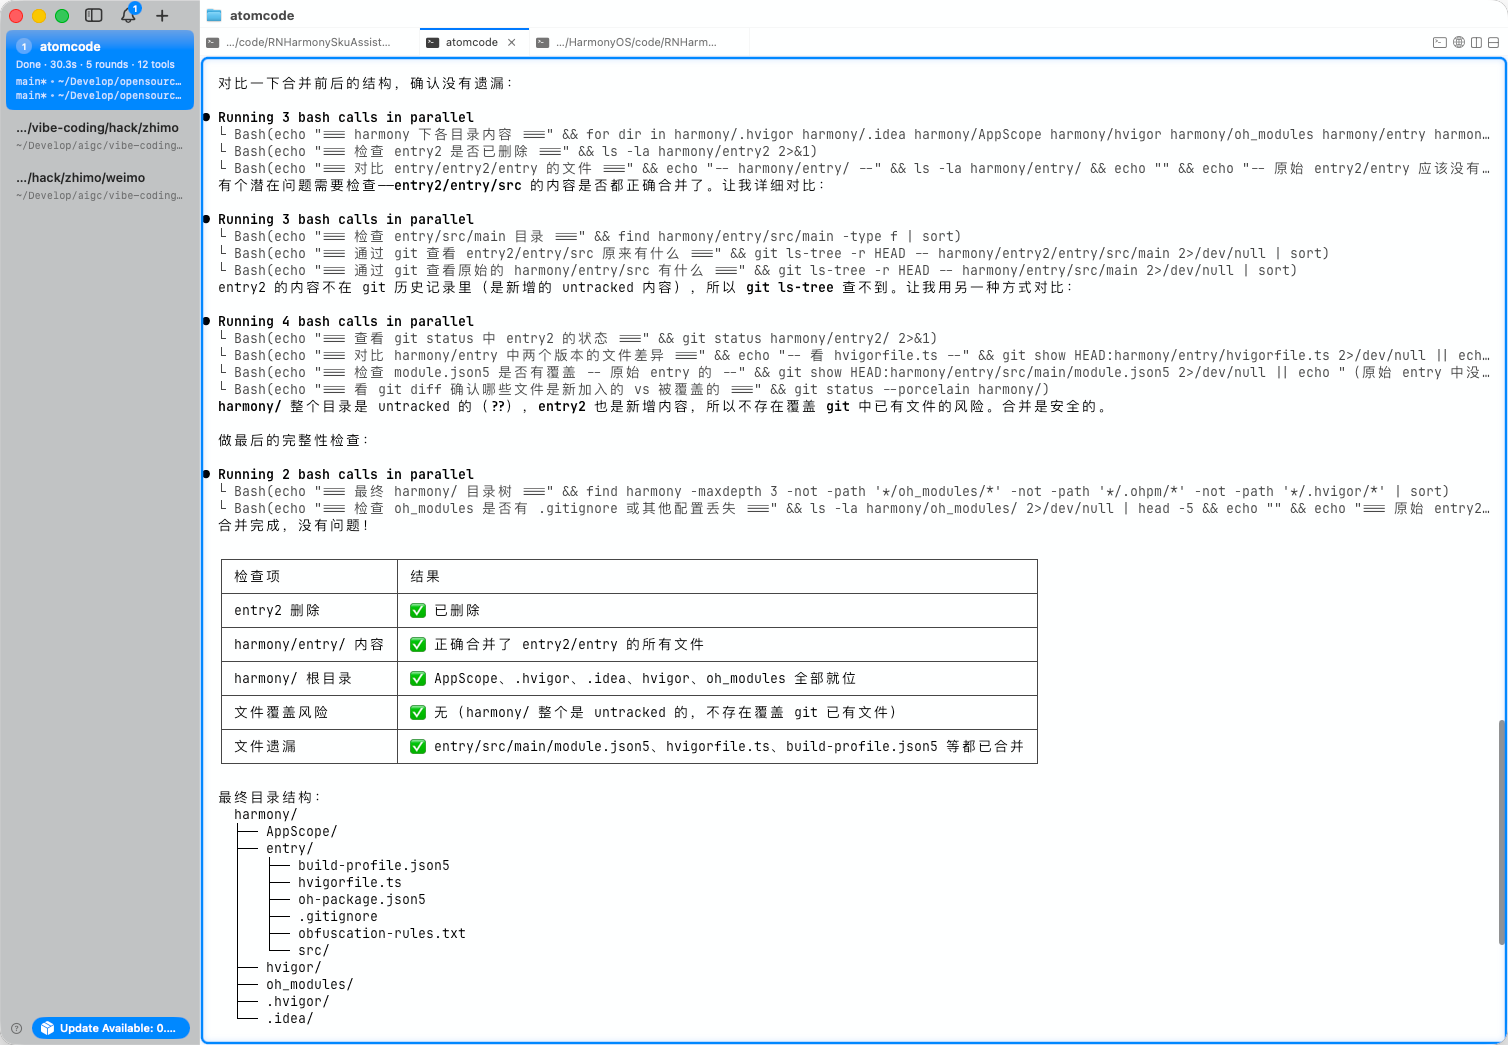Click green check in '文件覆盖风险' row
1508x1045 pixels.
pyautogui.click(x=418, y=713)
